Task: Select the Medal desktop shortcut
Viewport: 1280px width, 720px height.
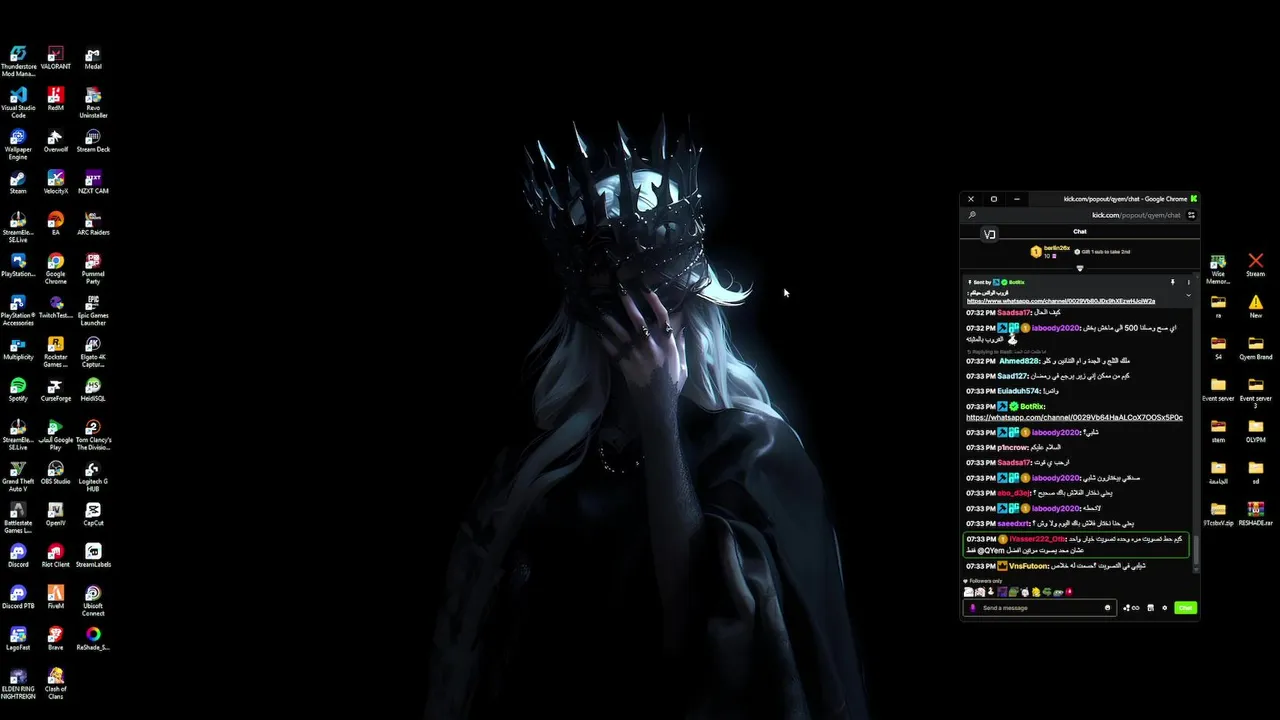Action: [x=93, y=57]
